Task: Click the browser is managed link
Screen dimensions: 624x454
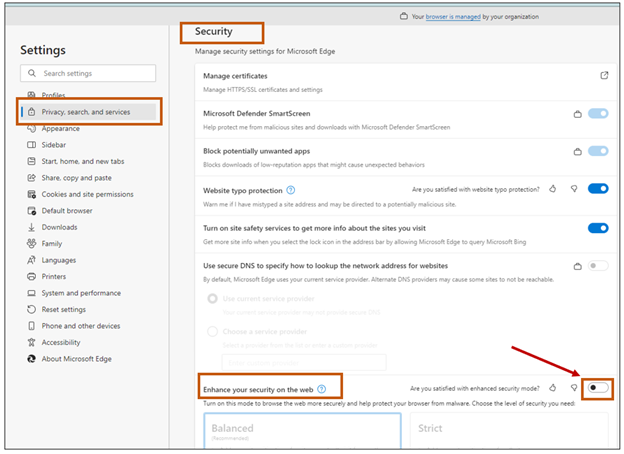Action: coord(453,17)
